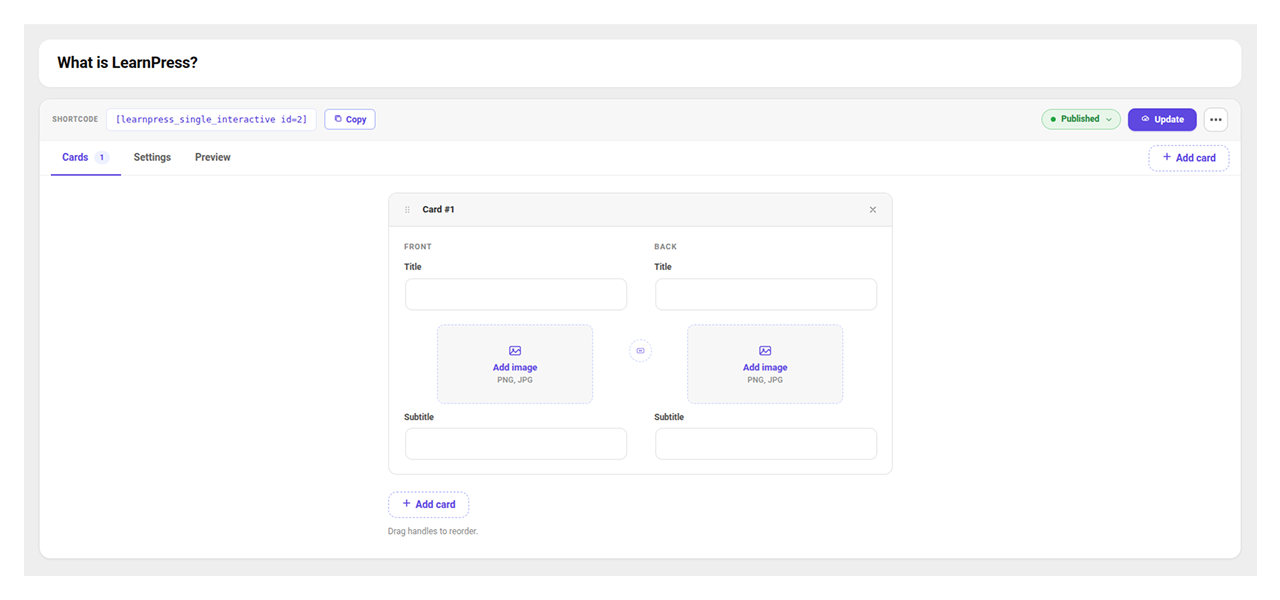Copy the shortcode with Copy button

coord(350,119)
